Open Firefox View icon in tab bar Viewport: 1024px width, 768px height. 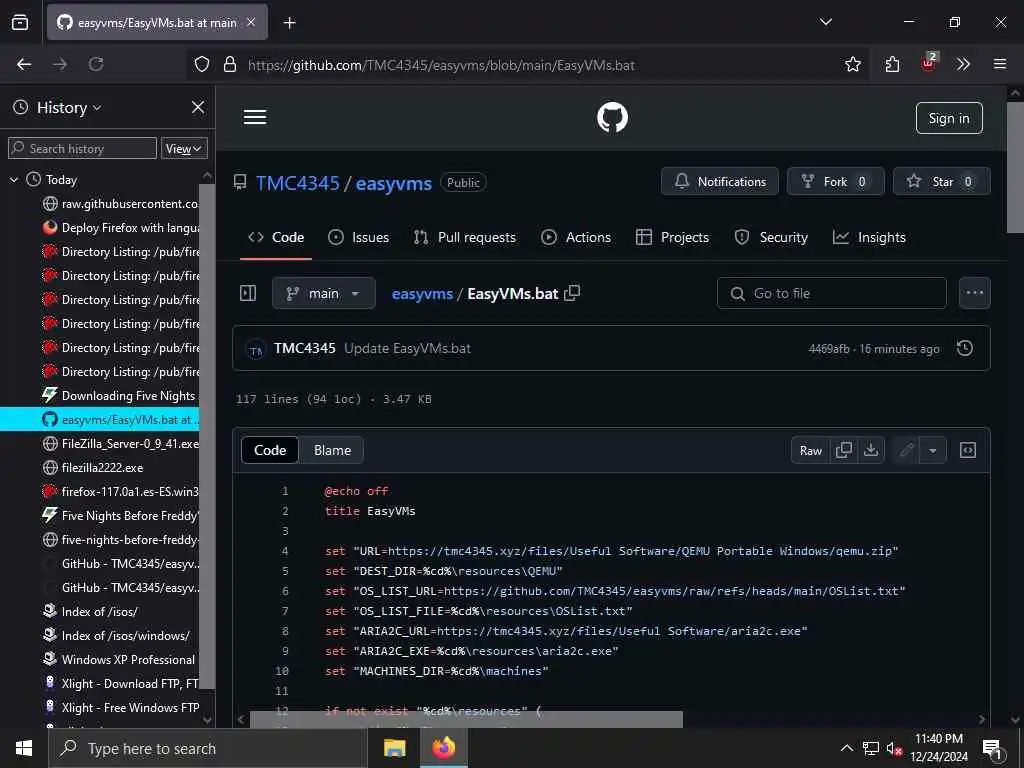pyautogui.click(x=20, y=23)
